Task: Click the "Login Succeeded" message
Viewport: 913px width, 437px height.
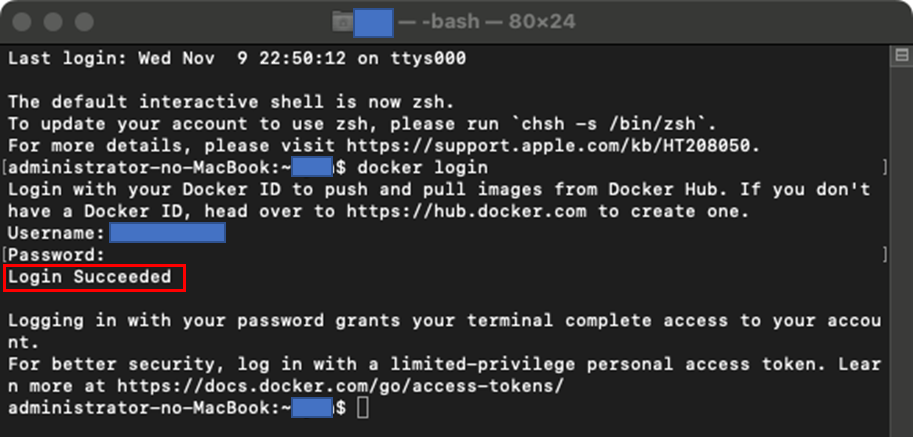Action: point(95,277)
